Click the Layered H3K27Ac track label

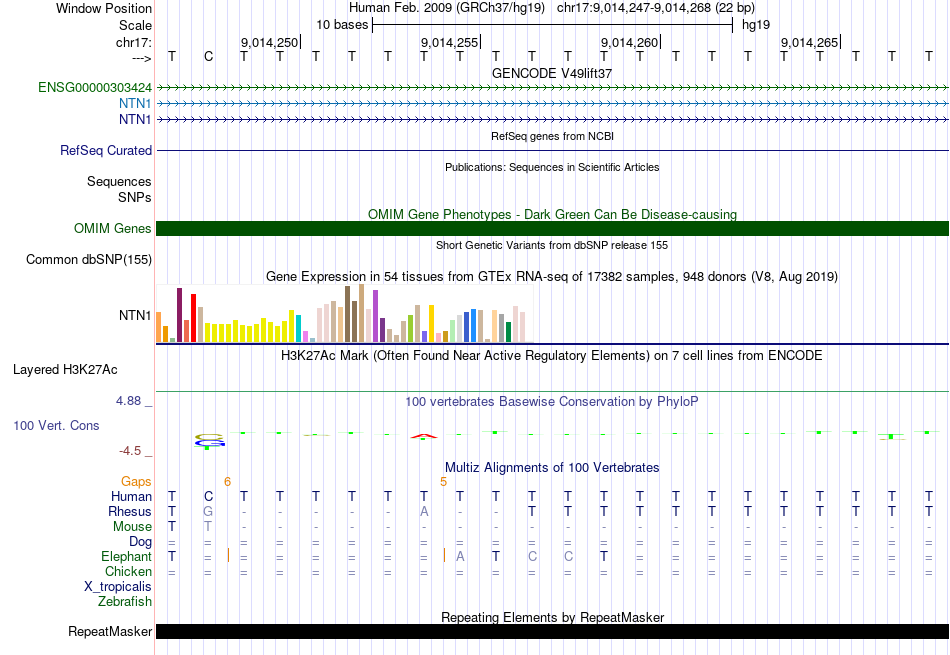[65, 369]
